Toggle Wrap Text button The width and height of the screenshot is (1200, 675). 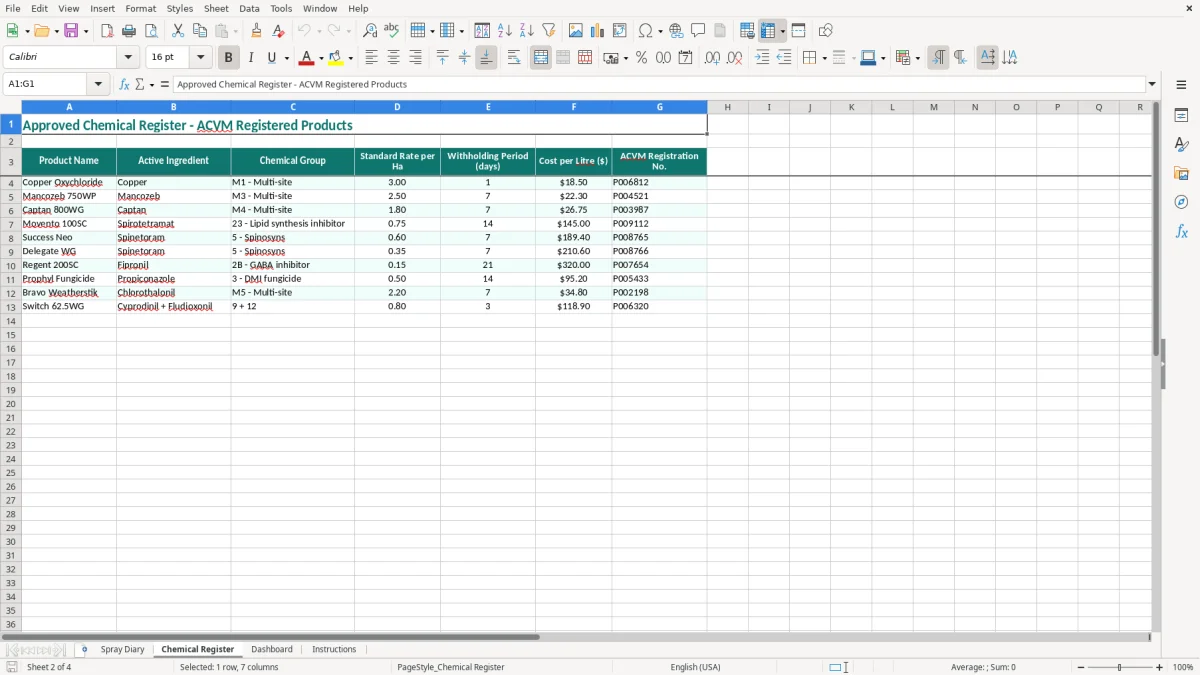pos(514,58)
